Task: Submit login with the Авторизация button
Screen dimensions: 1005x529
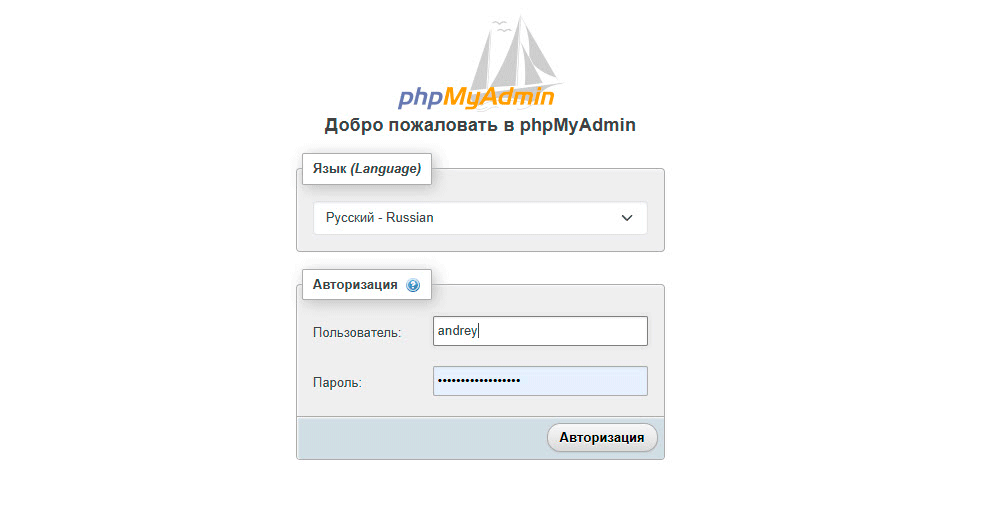Action: pyautogui.click(x=602, y=437)
